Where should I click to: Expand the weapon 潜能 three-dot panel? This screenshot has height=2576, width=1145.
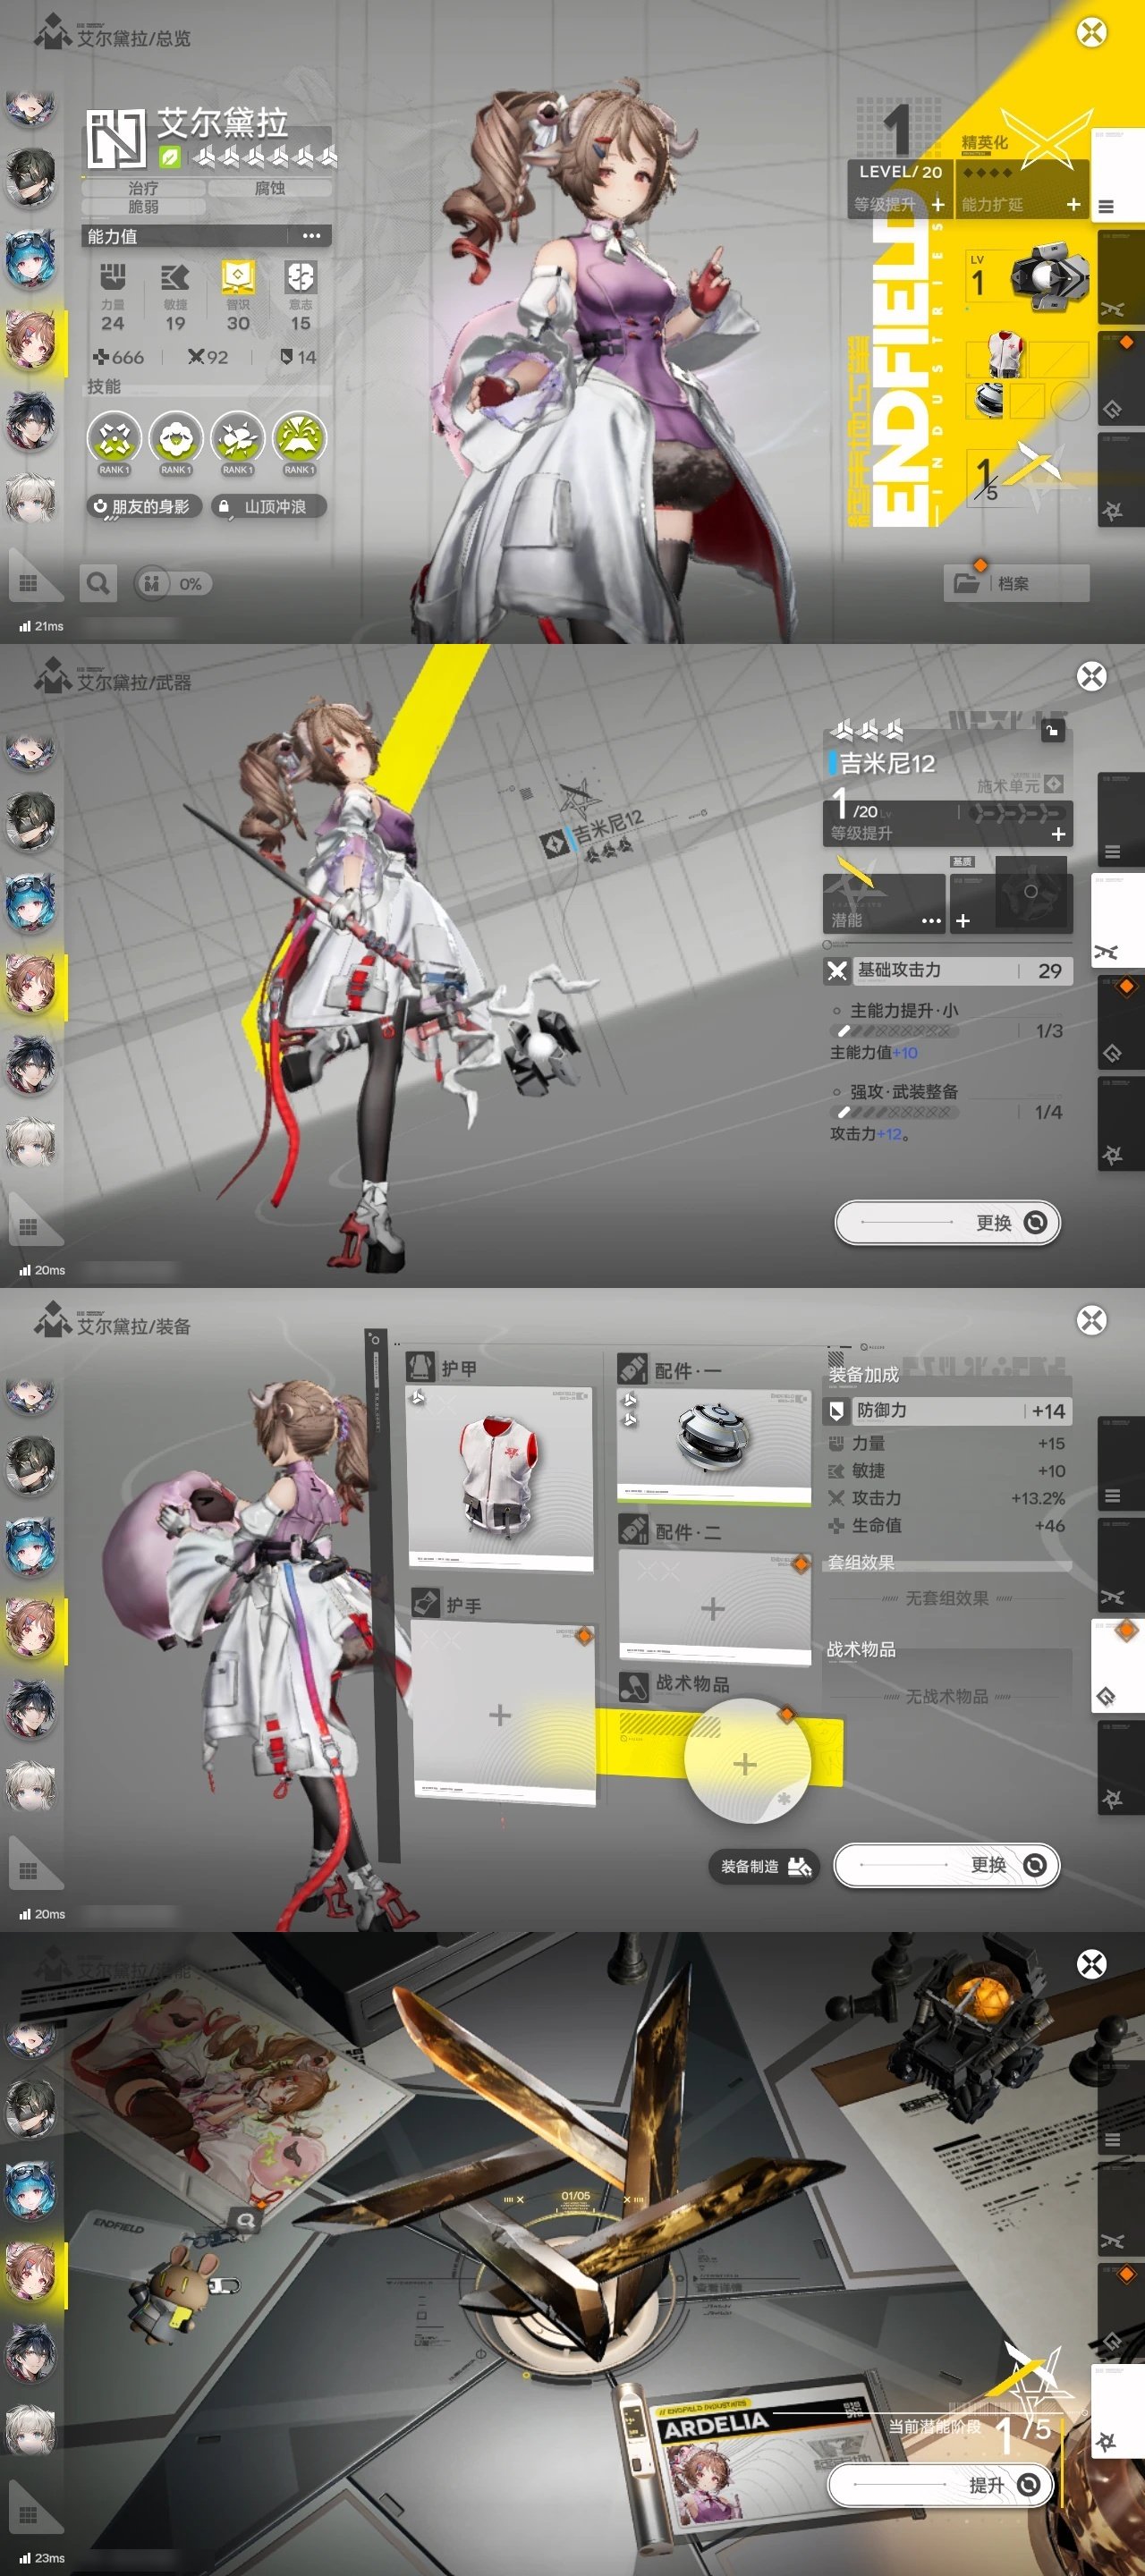[930, 920]
